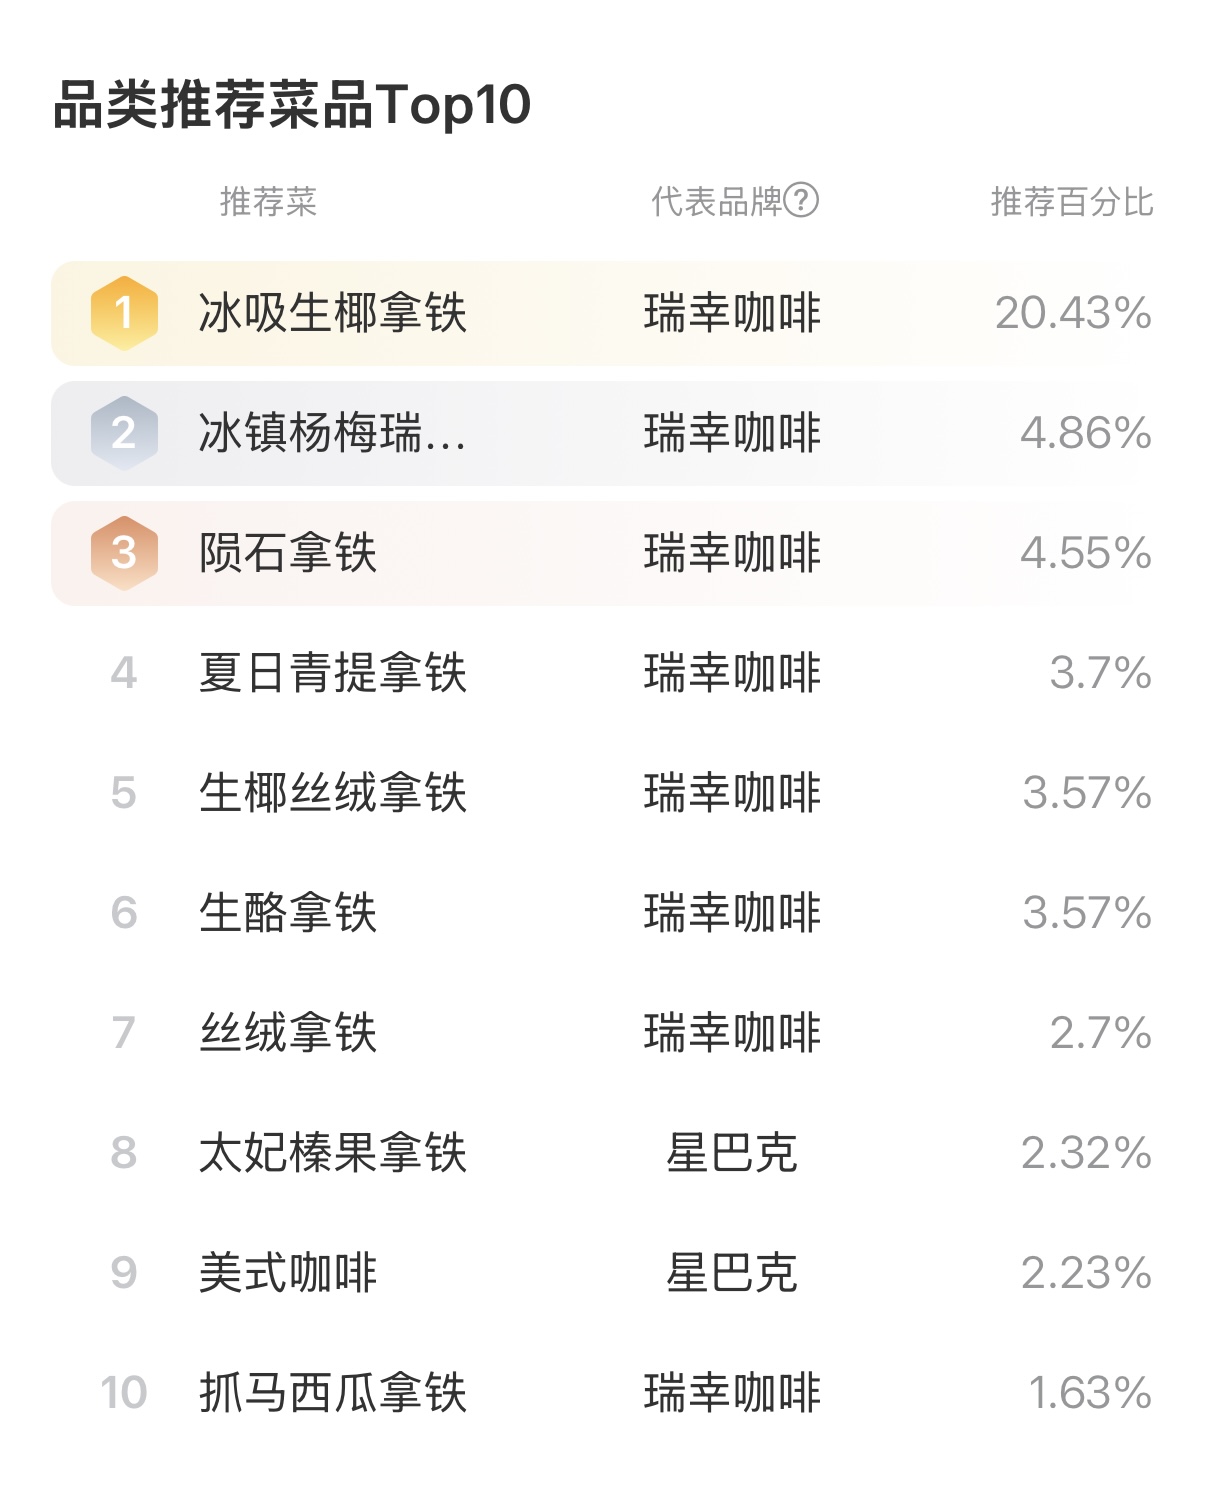Open the 丝绒拿铁 row
1206x1490 pixels.
[x=288, y=1033]
